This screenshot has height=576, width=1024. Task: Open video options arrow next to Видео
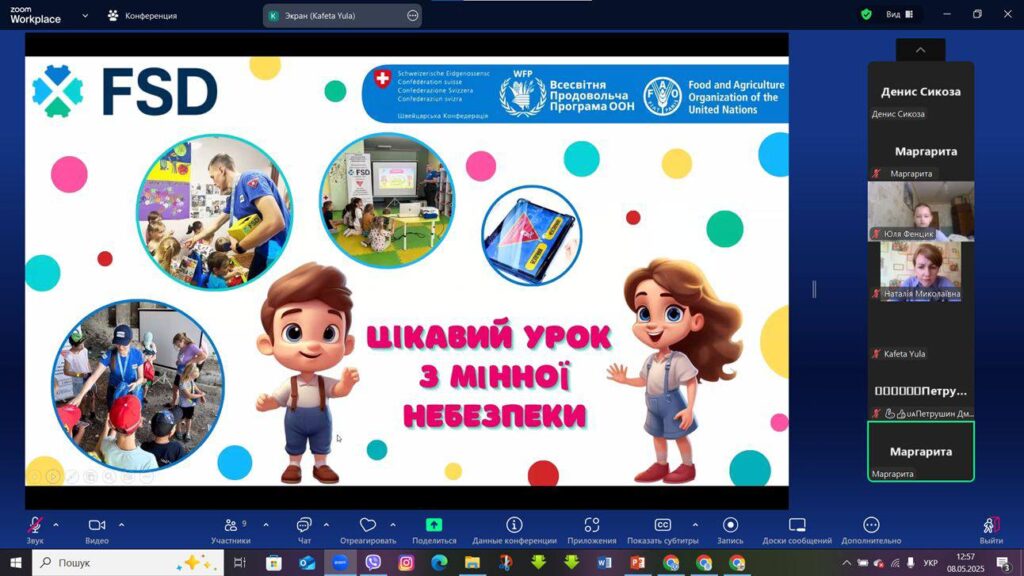tap(121, 524)
